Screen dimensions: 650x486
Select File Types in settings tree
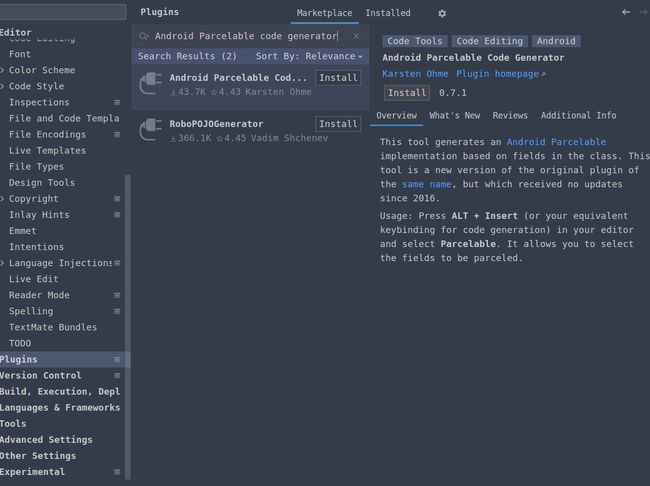[x=36, y=167]
